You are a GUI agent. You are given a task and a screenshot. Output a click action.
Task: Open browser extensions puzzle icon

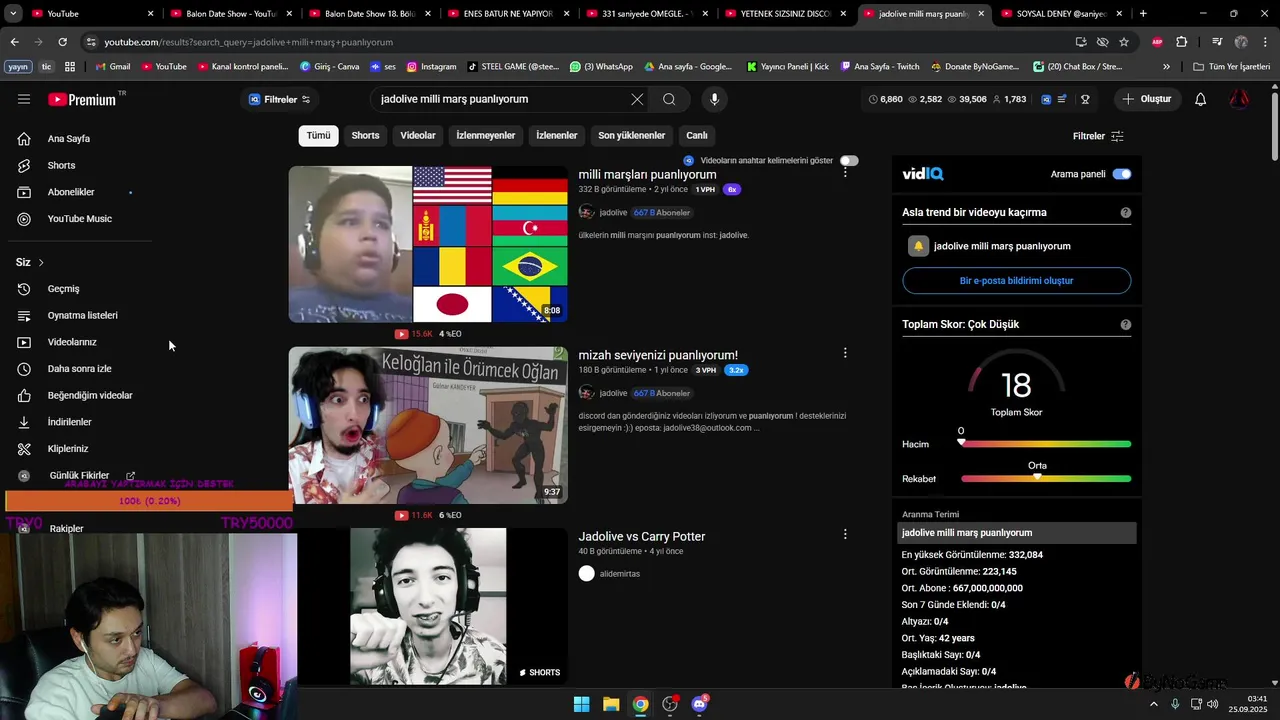[1182, 42]
